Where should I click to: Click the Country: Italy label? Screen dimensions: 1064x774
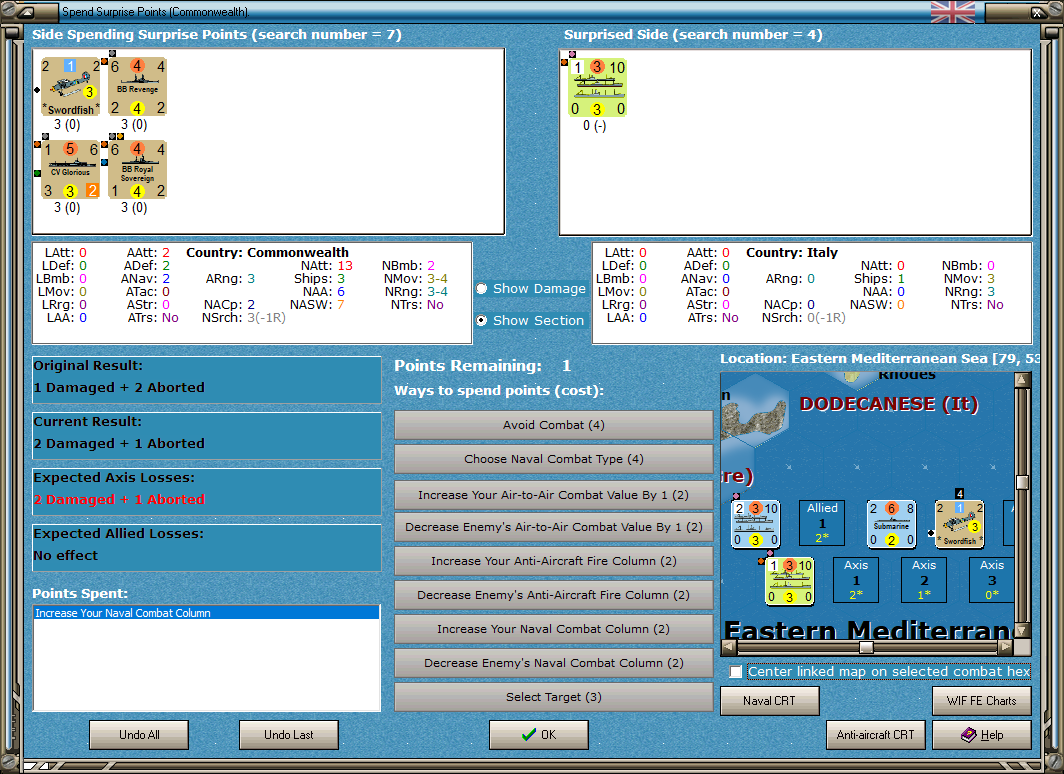point(792,252)
